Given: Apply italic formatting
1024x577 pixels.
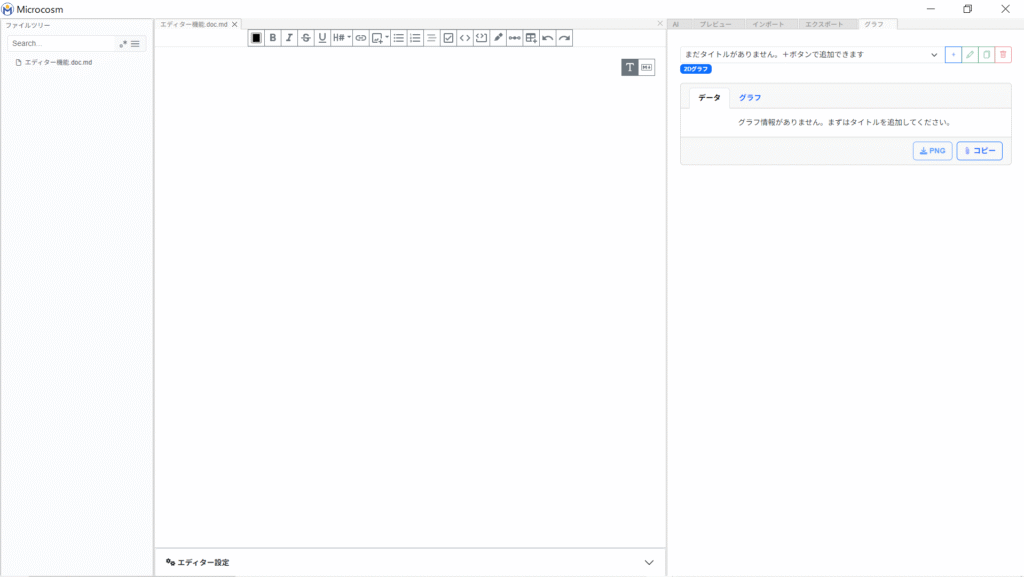Looking at the screenshot, I should [289, 38].
